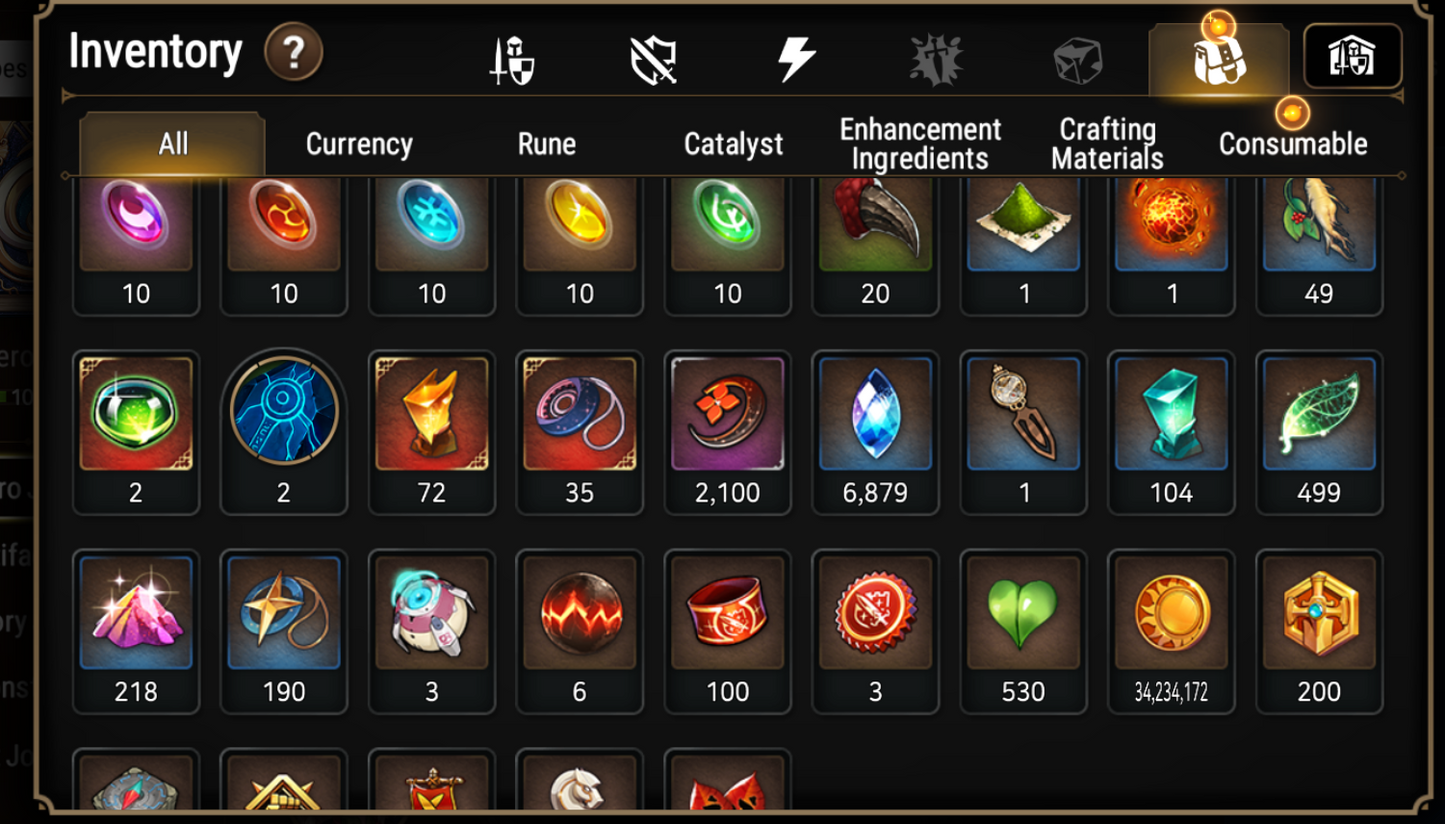Select the crossed-out shield icon

(x=654, y=60)
